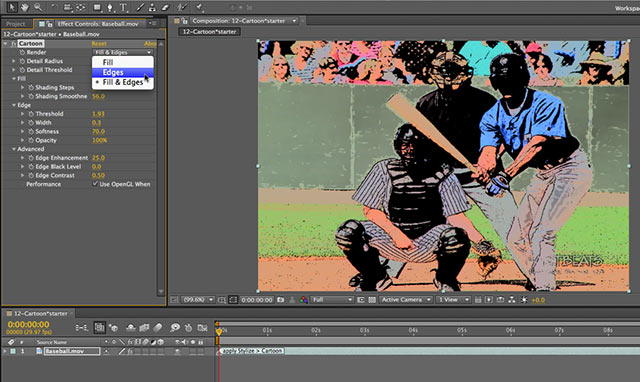The image size is (640, 382).
Task: Choose Fill & Edges from Render menu
Action: pos(123,82)
